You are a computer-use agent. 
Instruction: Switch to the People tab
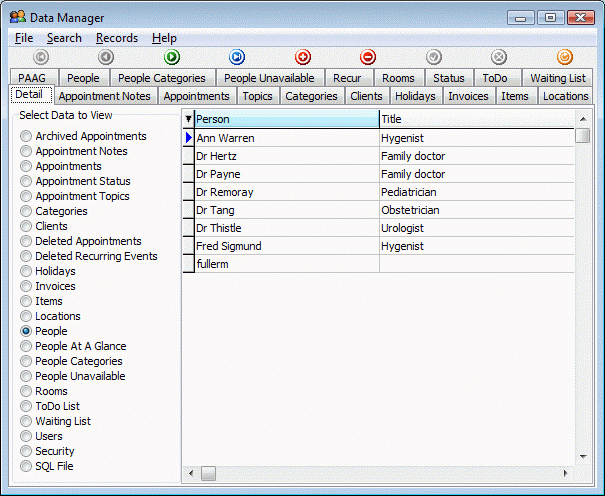coord(83,78)
